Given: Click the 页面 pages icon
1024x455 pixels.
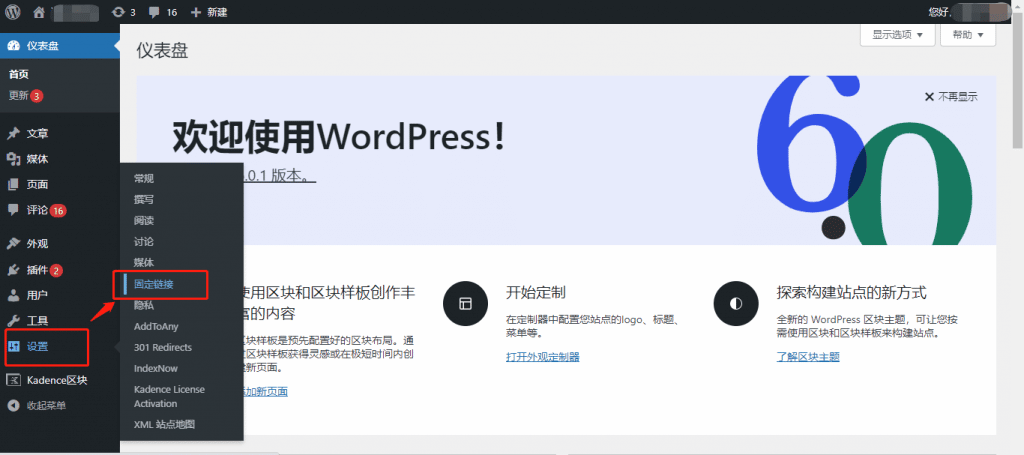Looking at the screenshot, I should click(x=13, y=185).
